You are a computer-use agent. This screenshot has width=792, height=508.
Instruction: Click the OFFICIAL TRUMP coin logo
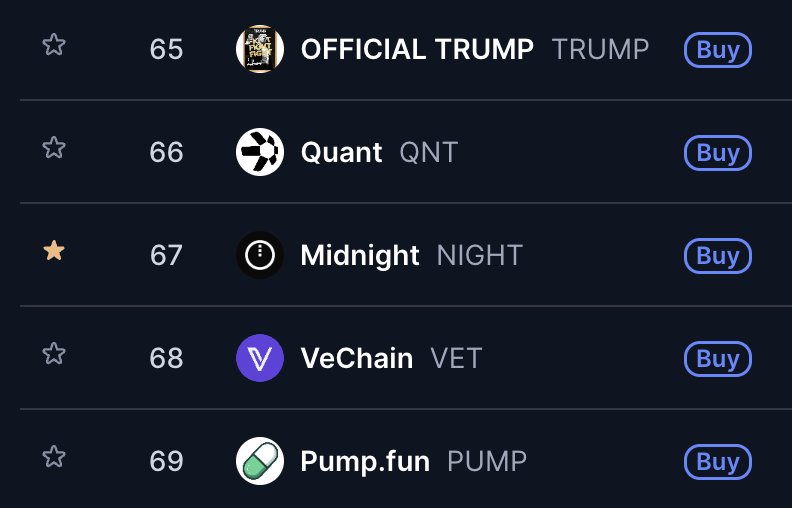click(x=260, y=49)
